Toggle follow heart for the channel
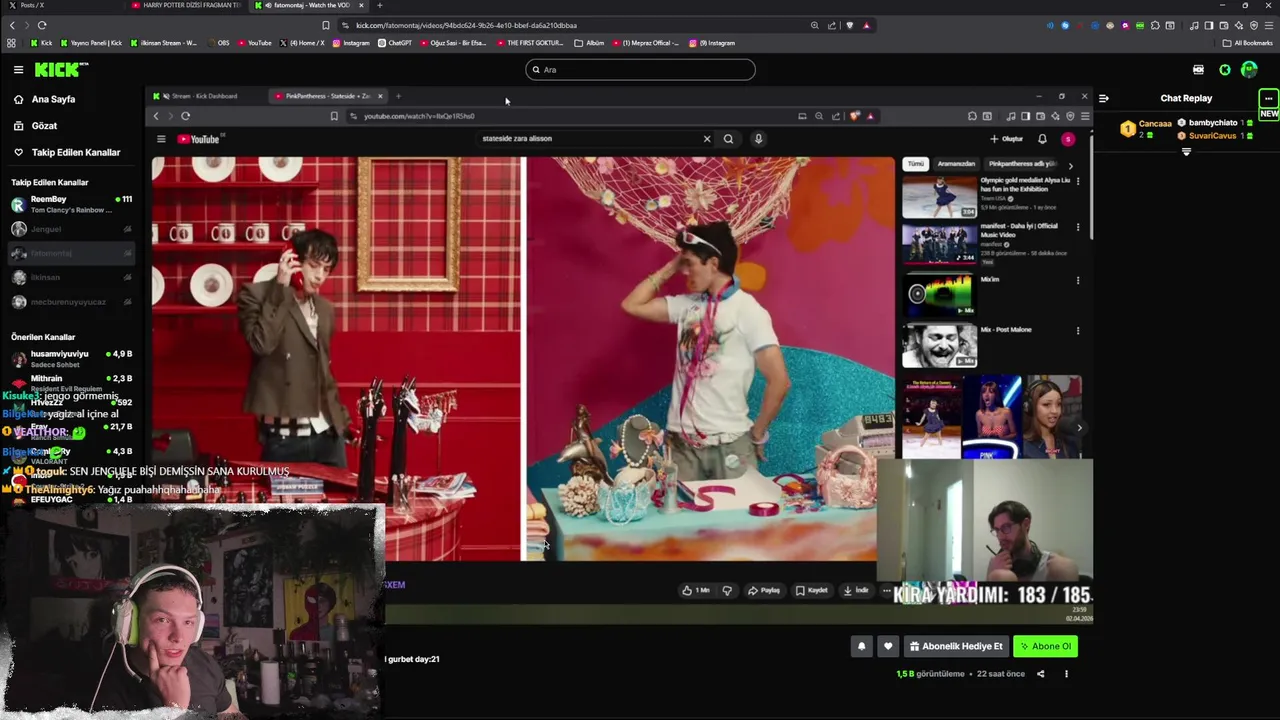Image resolution: width=1280 pixels, height=720 pixels. 887,646
